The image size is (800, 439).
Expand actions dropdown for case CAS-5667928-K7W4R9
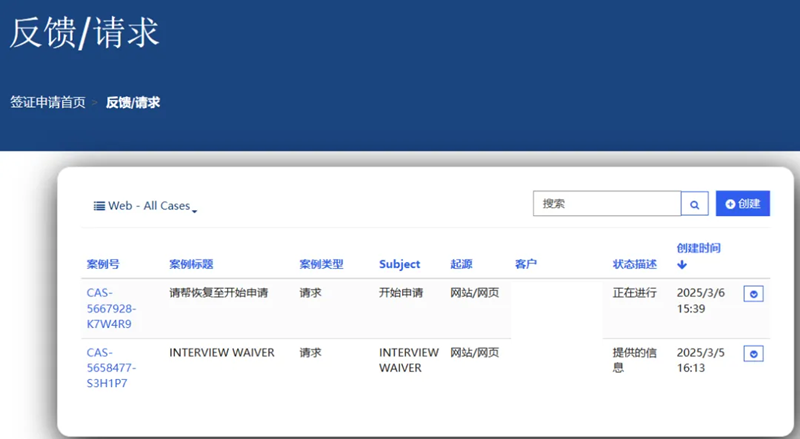pyautogui.click(x=753, y=294)
